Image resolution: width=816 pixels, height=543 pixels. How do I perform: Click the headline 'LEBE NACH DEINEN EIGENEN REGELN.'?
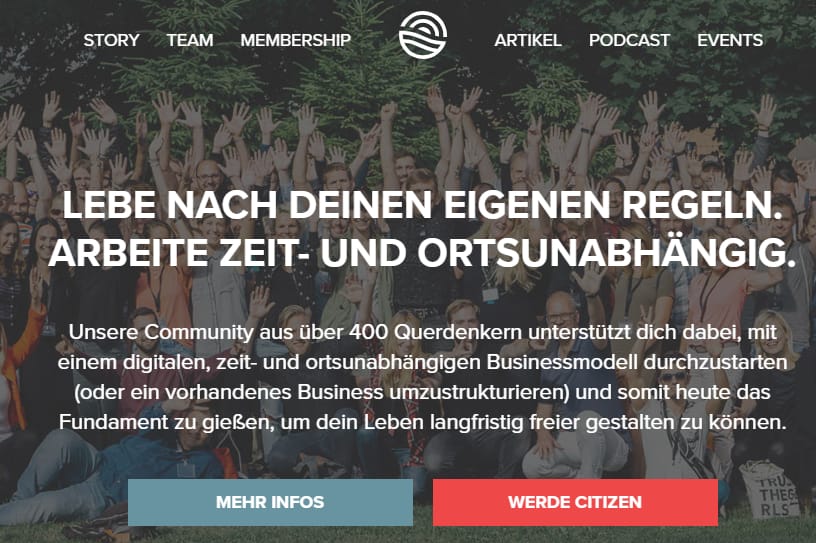pos(423,205)
